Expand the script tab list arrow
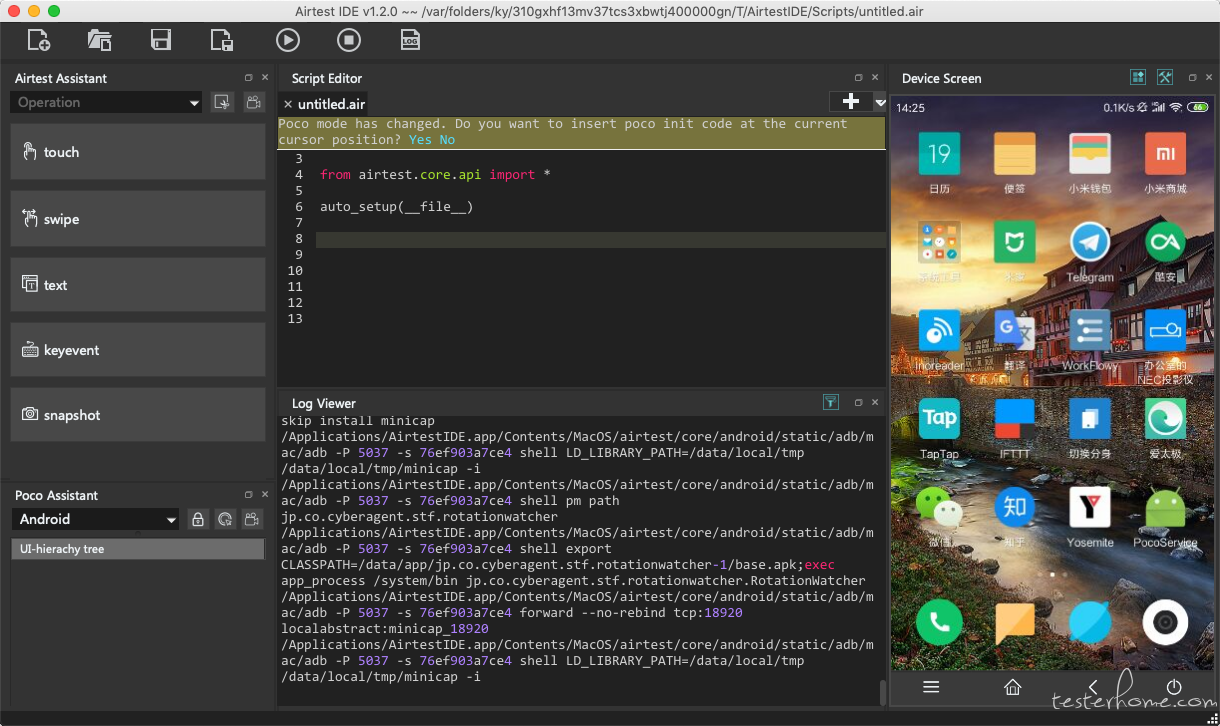The width and height of the screenshot is (1220, 726). (880, 102)
